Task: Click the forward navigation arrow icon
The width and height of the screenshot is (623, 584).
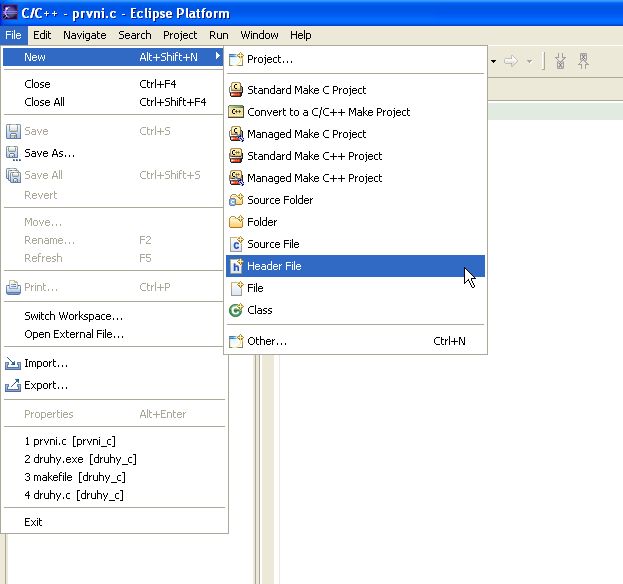Action: click(x=511, y=62)
